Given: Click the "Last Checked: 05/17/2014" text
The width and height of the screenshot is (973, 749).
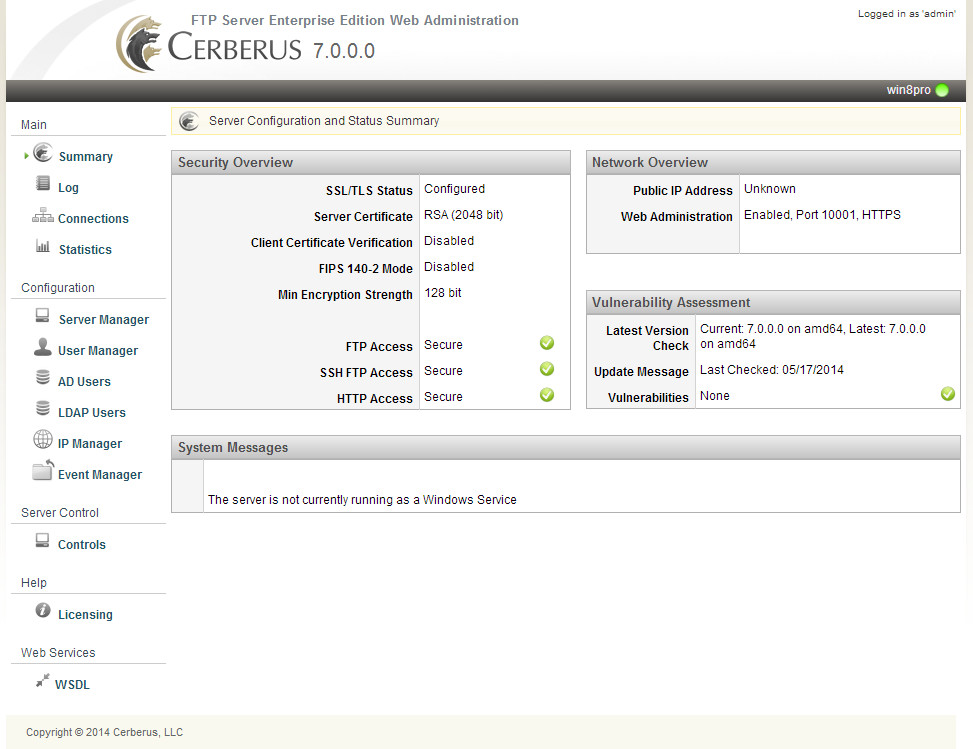Looking at the screenshot, I should (x=772, y=370).
